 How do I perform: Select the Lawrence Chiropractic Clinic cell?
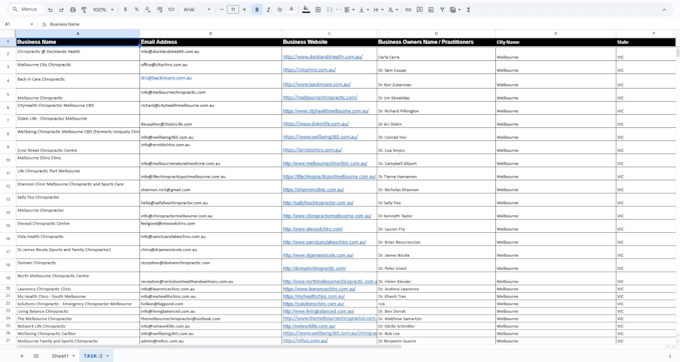(x=78, y=289)
